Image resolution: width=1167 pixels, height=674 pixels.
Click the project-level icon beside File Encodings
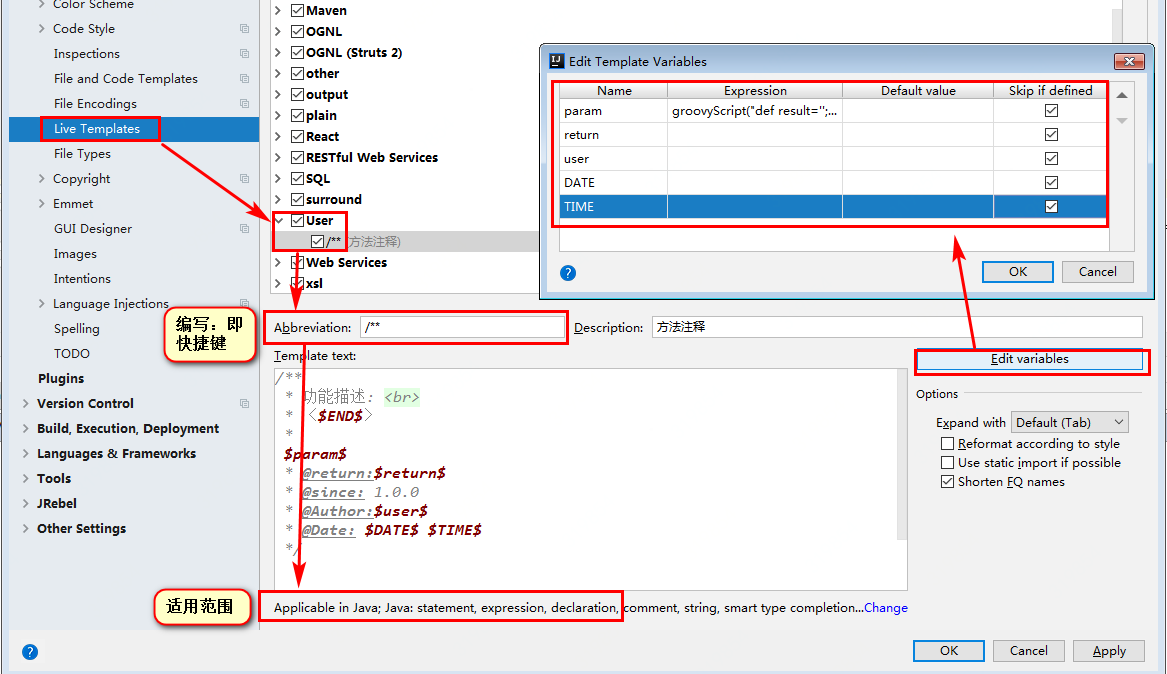(x=245, y=104)
